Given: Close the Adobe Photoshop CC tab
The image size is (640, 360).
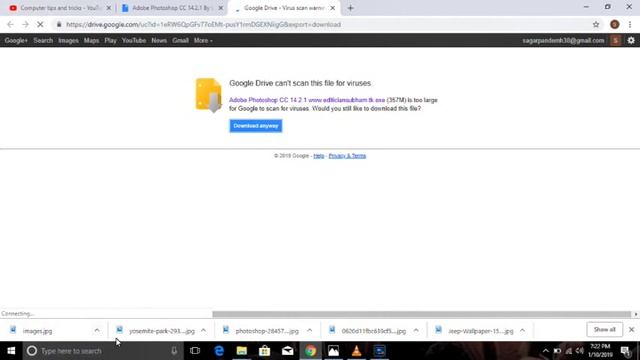Looking at the screenshot, I should (220, 8).
